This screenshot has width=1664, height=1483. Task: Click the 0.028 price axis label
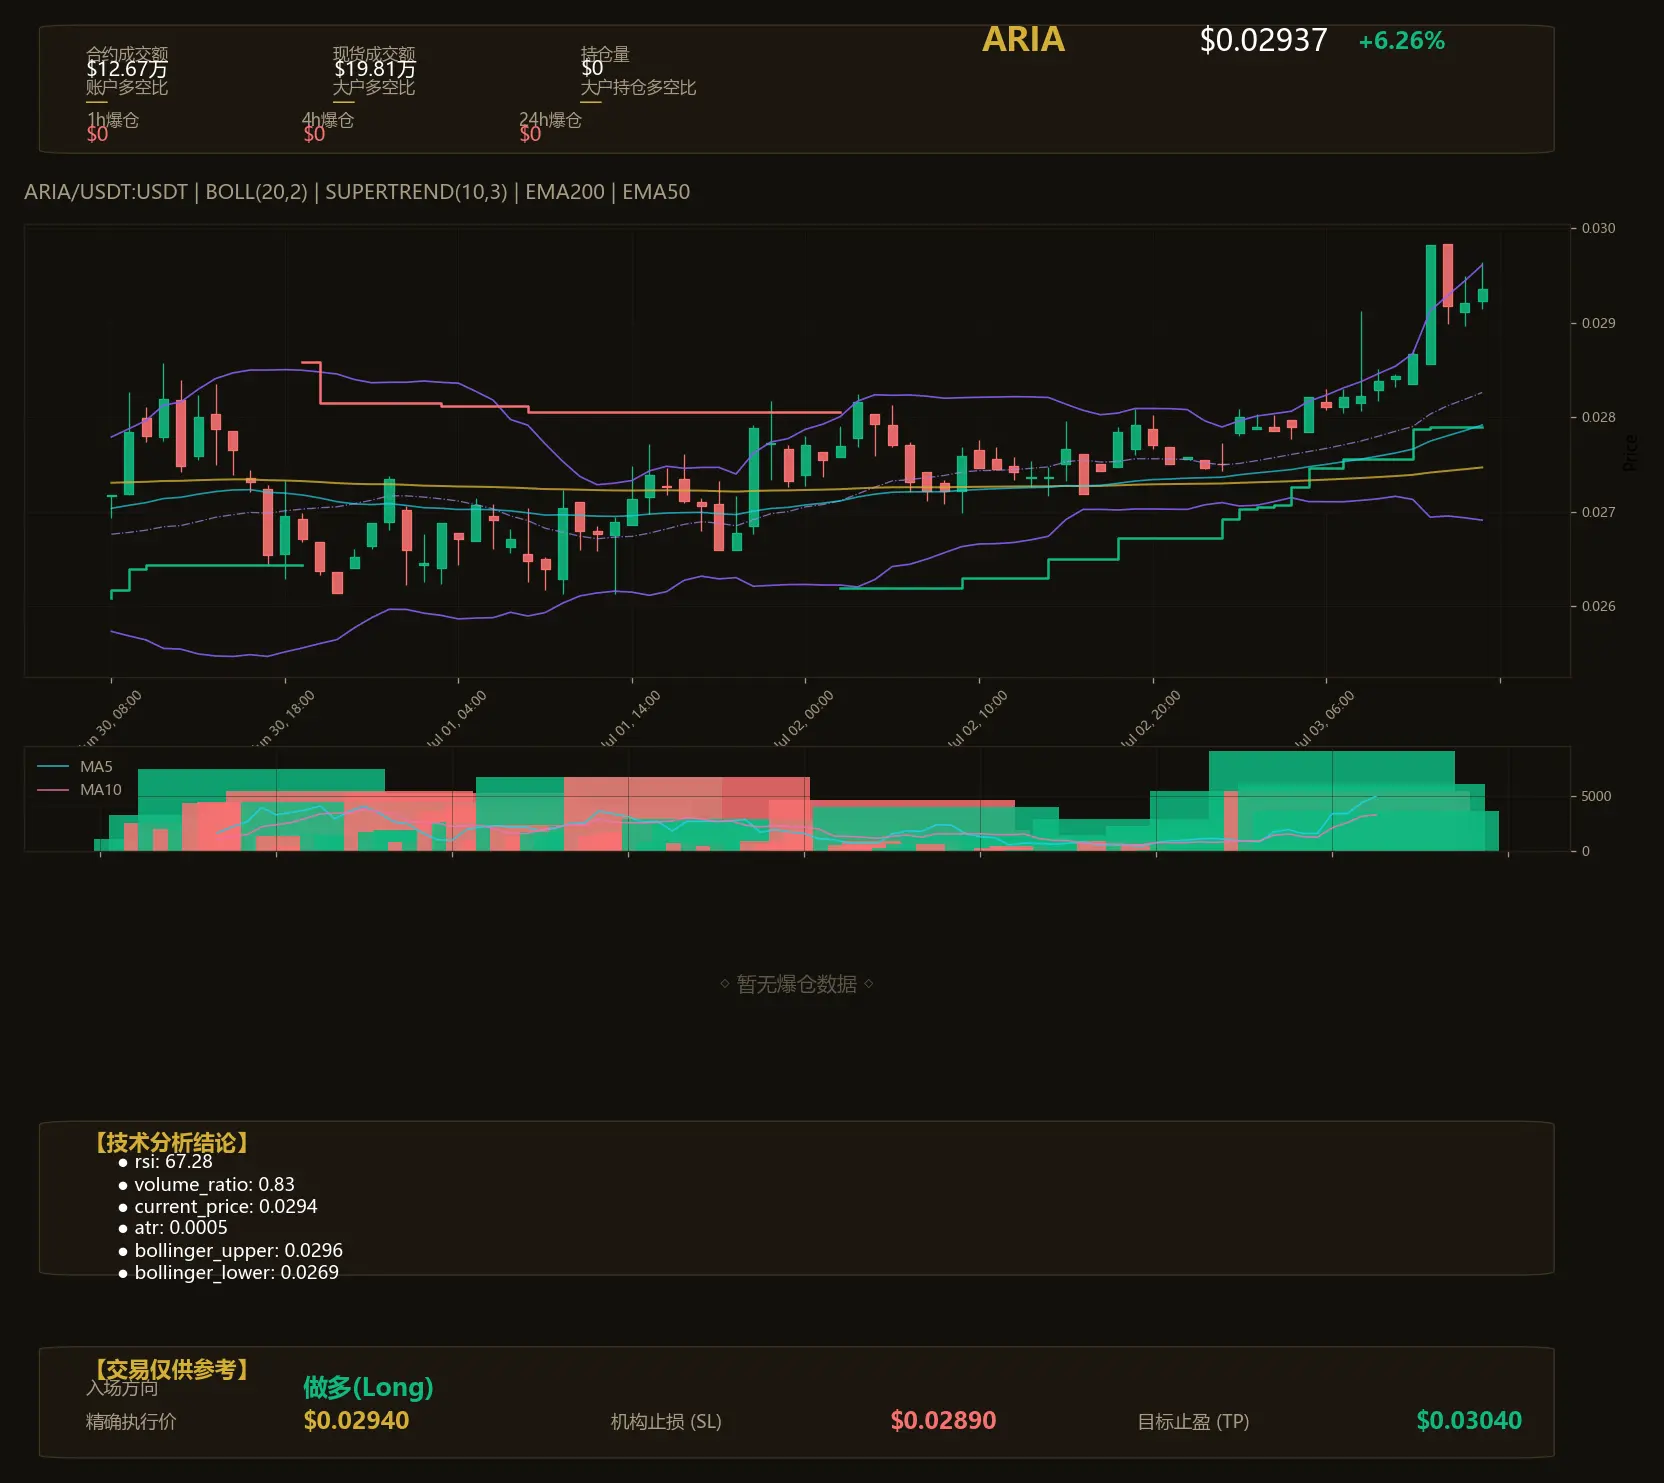1598,417
